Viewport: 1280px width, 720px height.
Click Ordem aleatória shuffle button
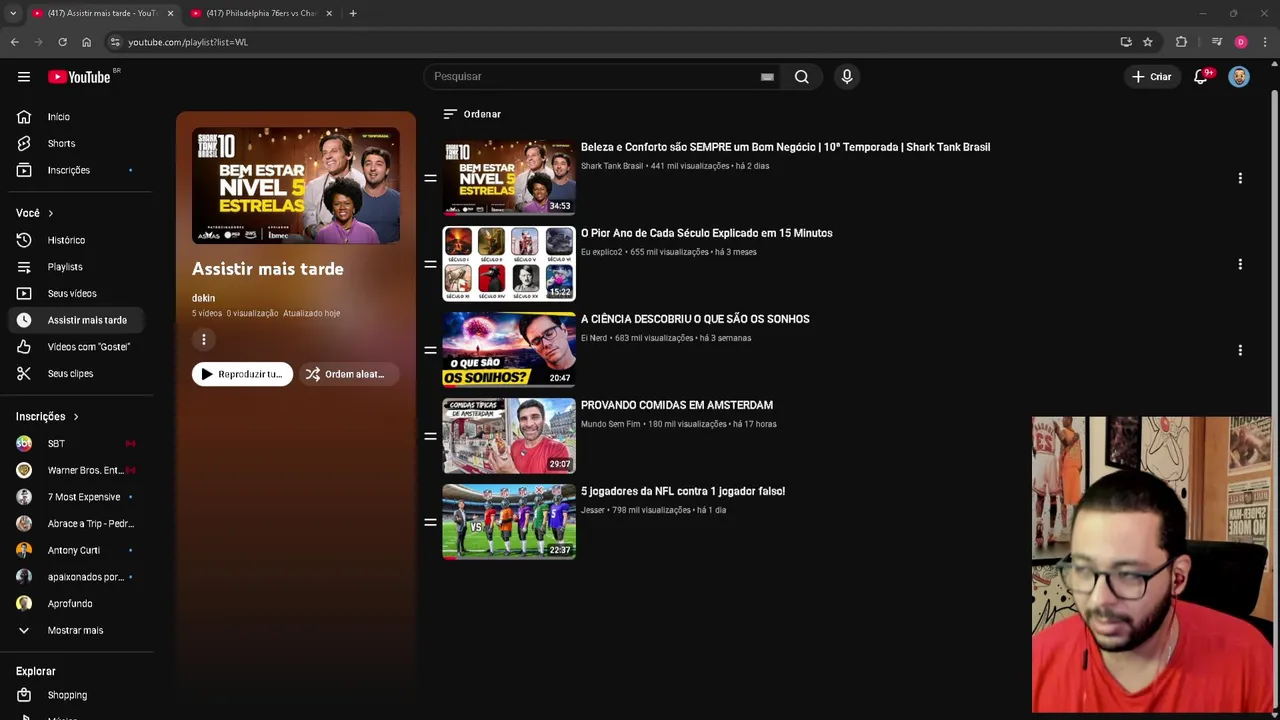(x=348, y=374)
